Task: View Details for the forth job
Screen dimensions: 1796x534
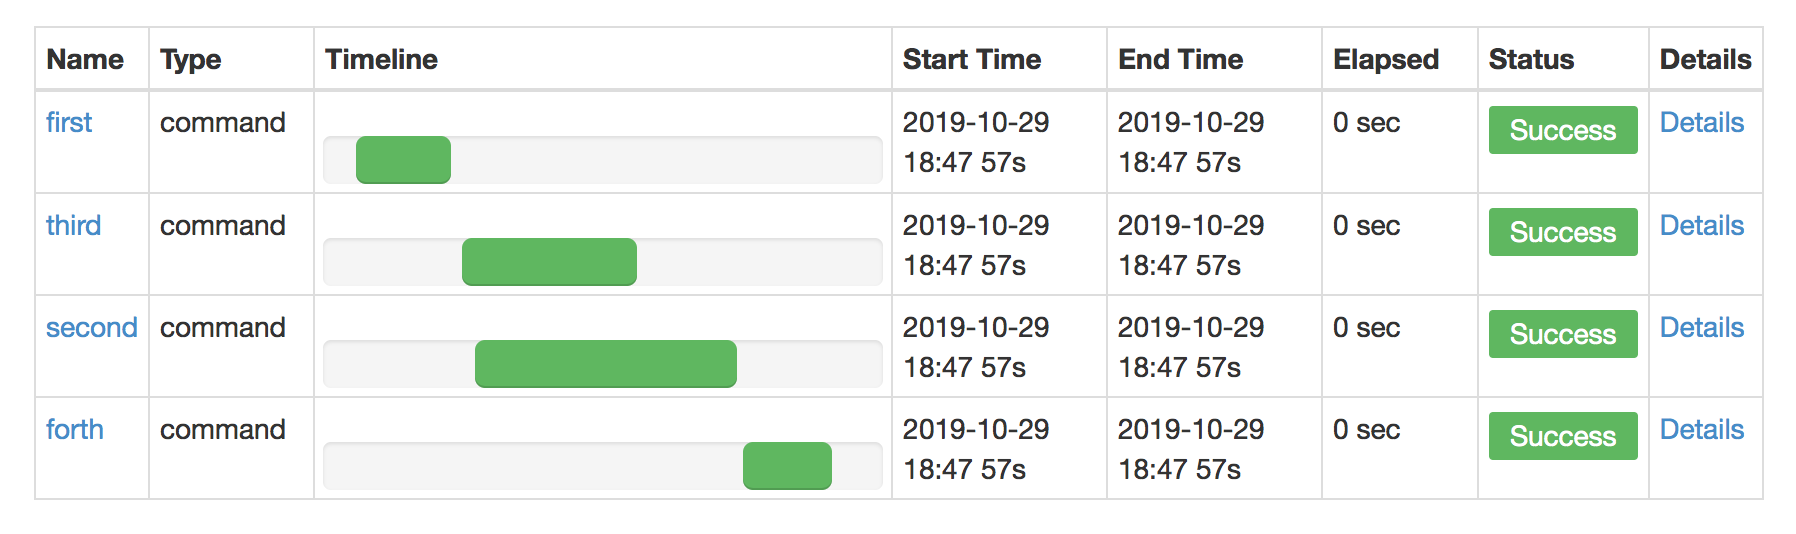Action: click(1701, 430)
